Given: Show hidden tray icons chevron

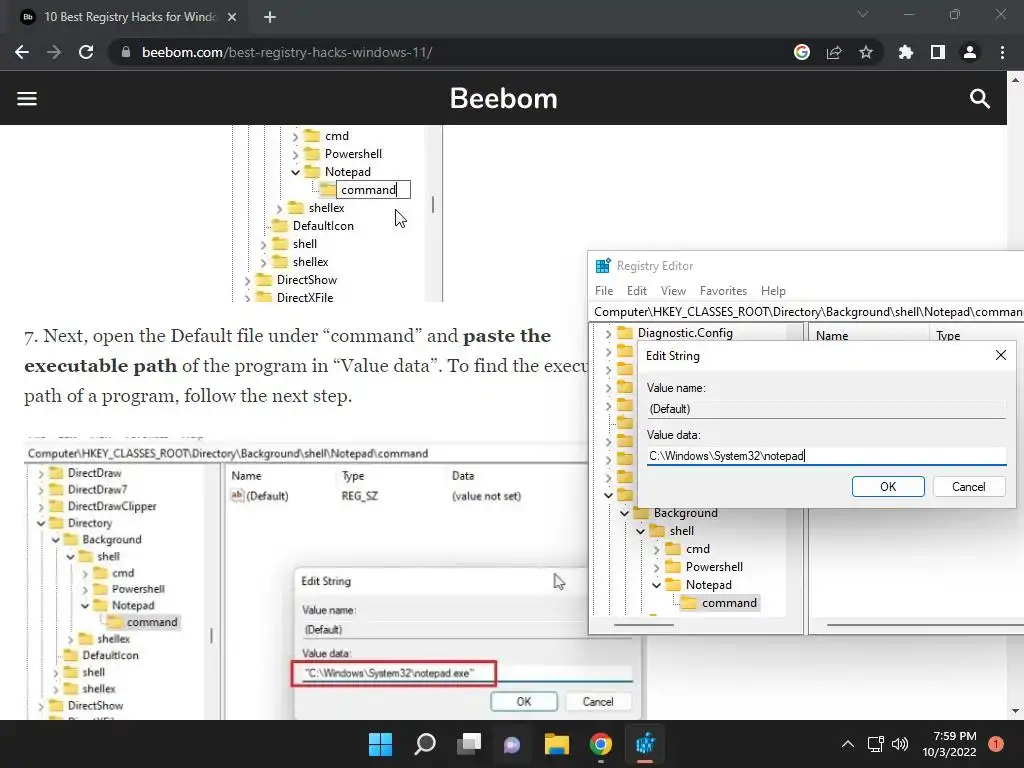Looking at the screenshot, I should click(848, 744).
